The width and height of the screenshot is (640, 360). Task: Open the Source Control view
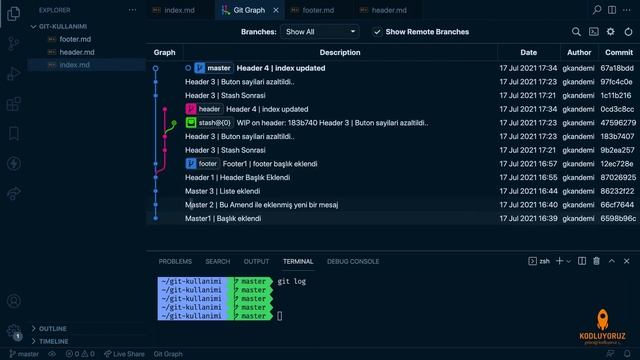(13, 43)
